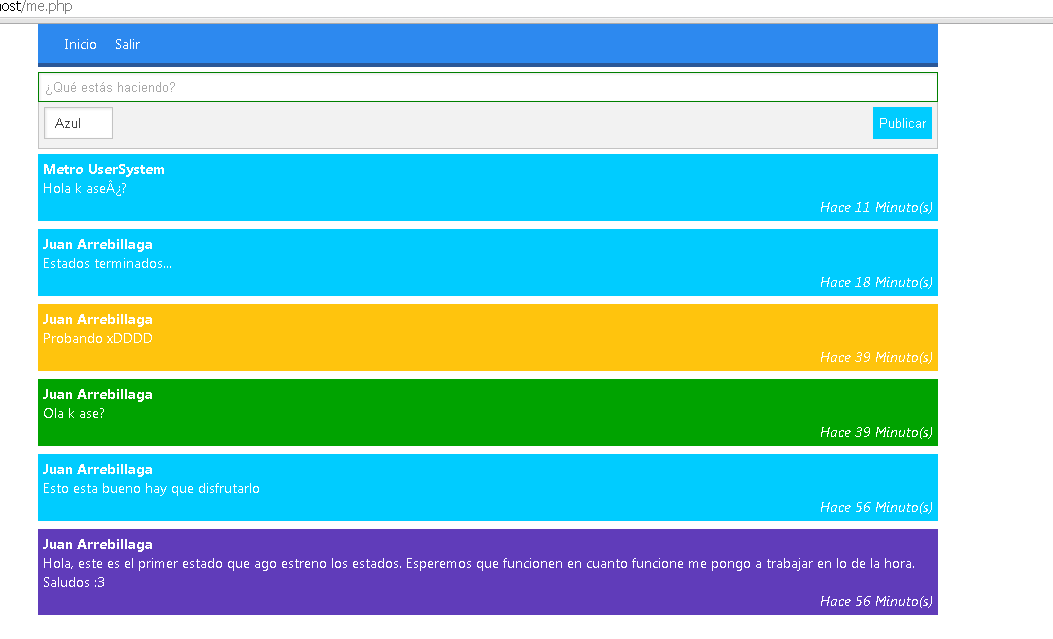
Task: Click the text 'Estados terminados...'
Action: tap(107, 264)
